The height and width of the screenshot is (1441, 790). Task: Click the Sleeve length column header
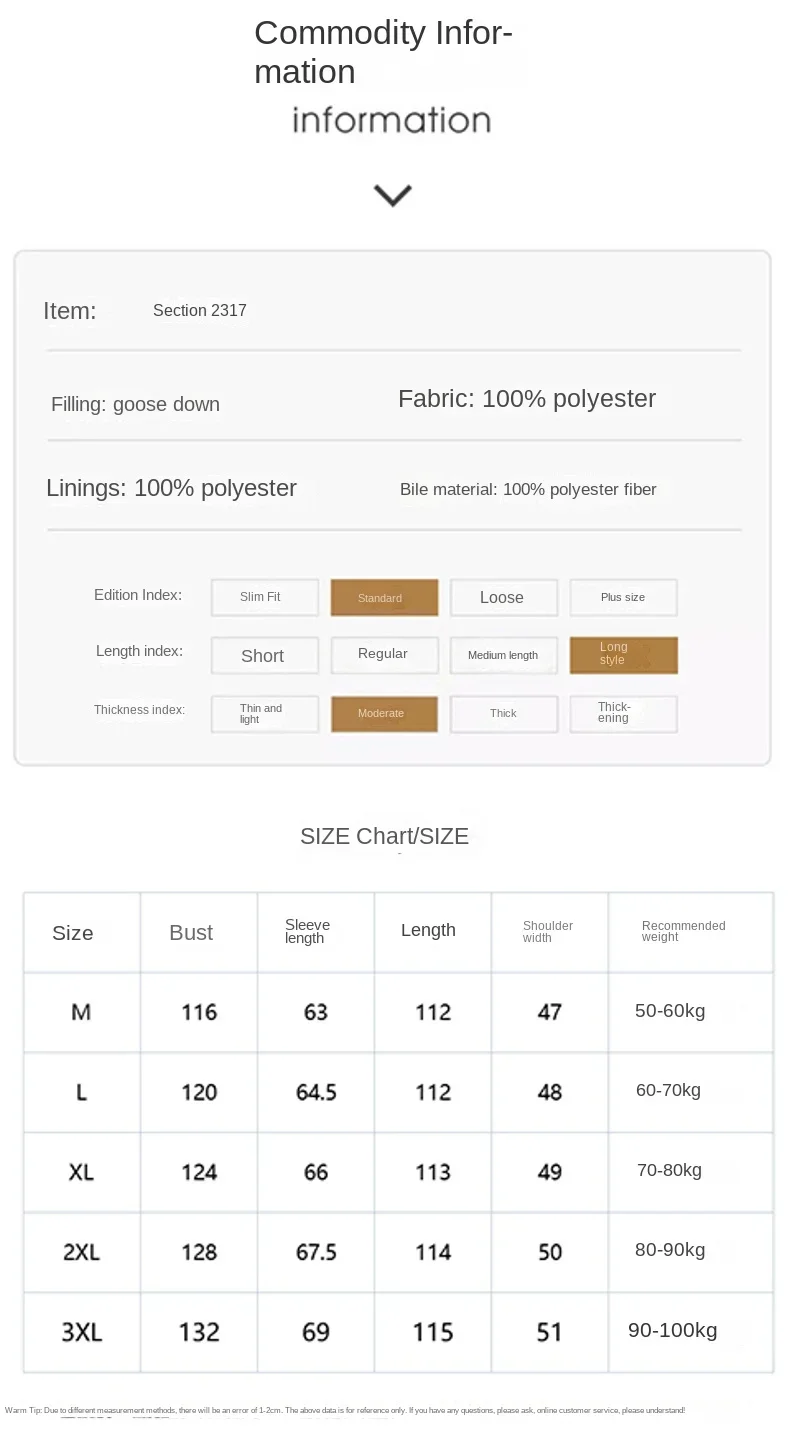(x=307, y=931)
